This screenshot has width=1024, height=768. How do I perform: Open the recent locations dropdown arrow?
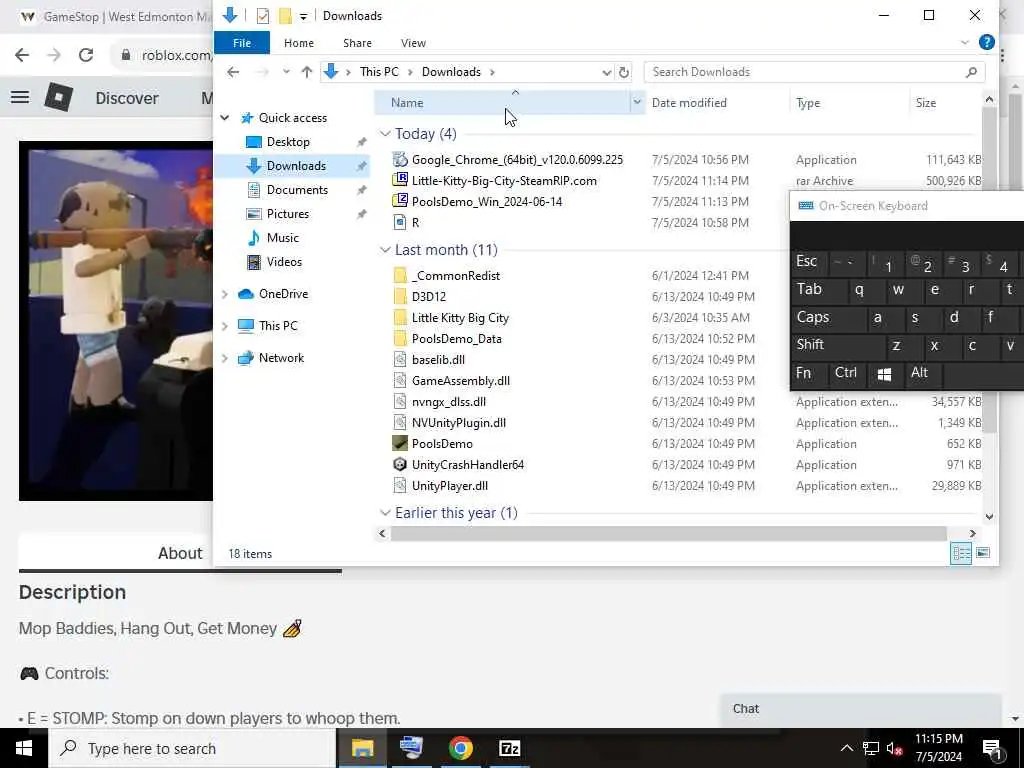[286, 72]
